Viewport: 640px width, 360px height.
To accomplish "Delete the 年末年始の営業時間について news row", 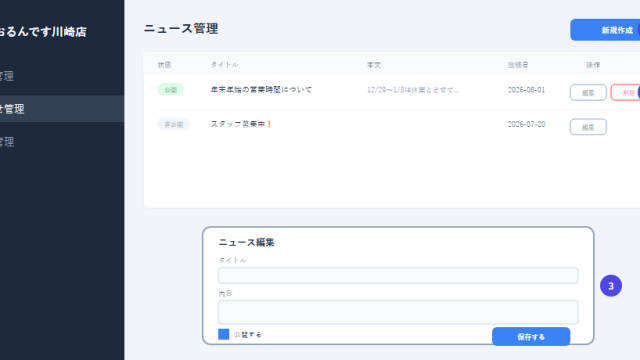I will point(625,93).
